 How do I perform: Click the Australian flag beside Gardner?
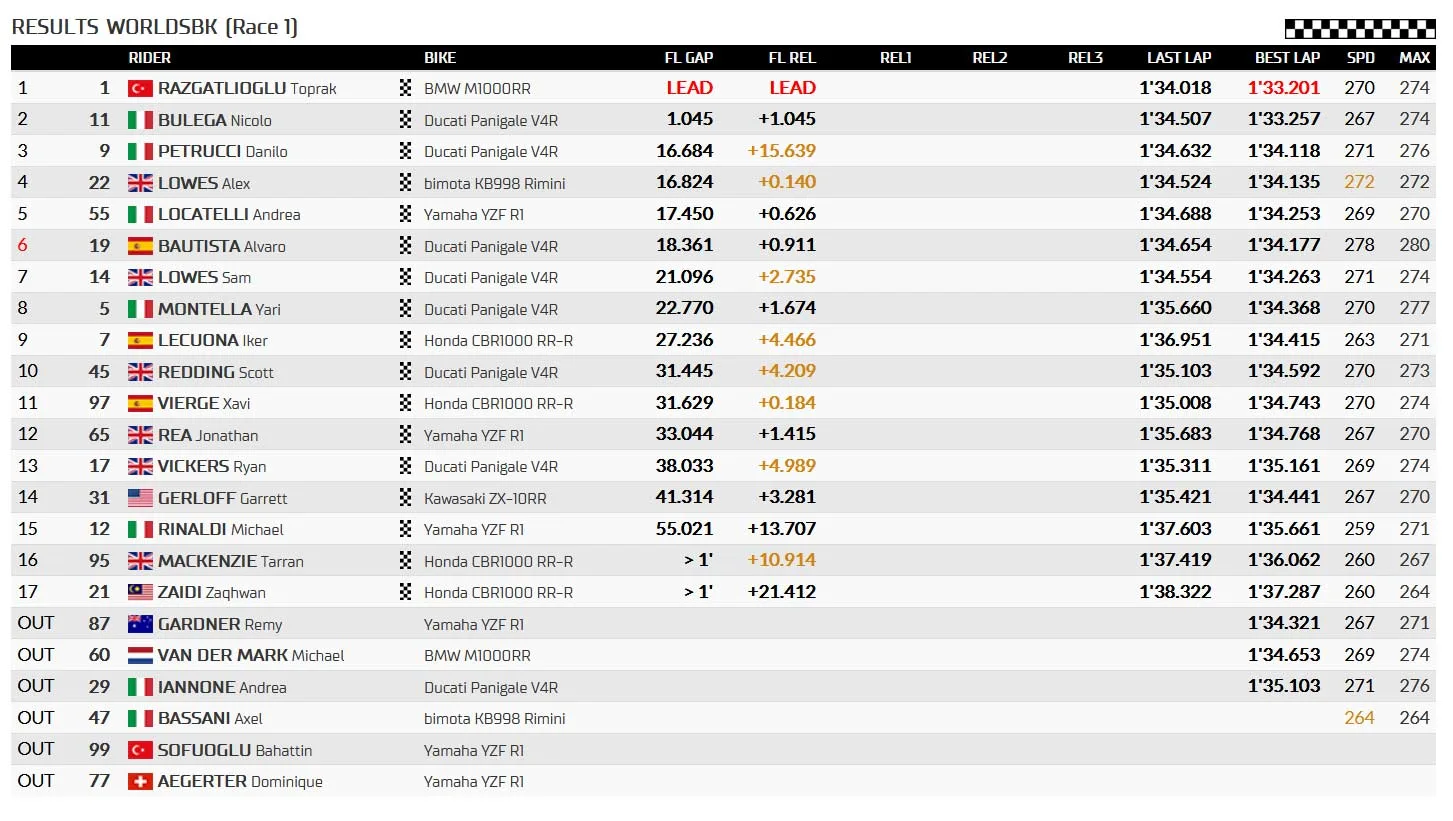140,624
